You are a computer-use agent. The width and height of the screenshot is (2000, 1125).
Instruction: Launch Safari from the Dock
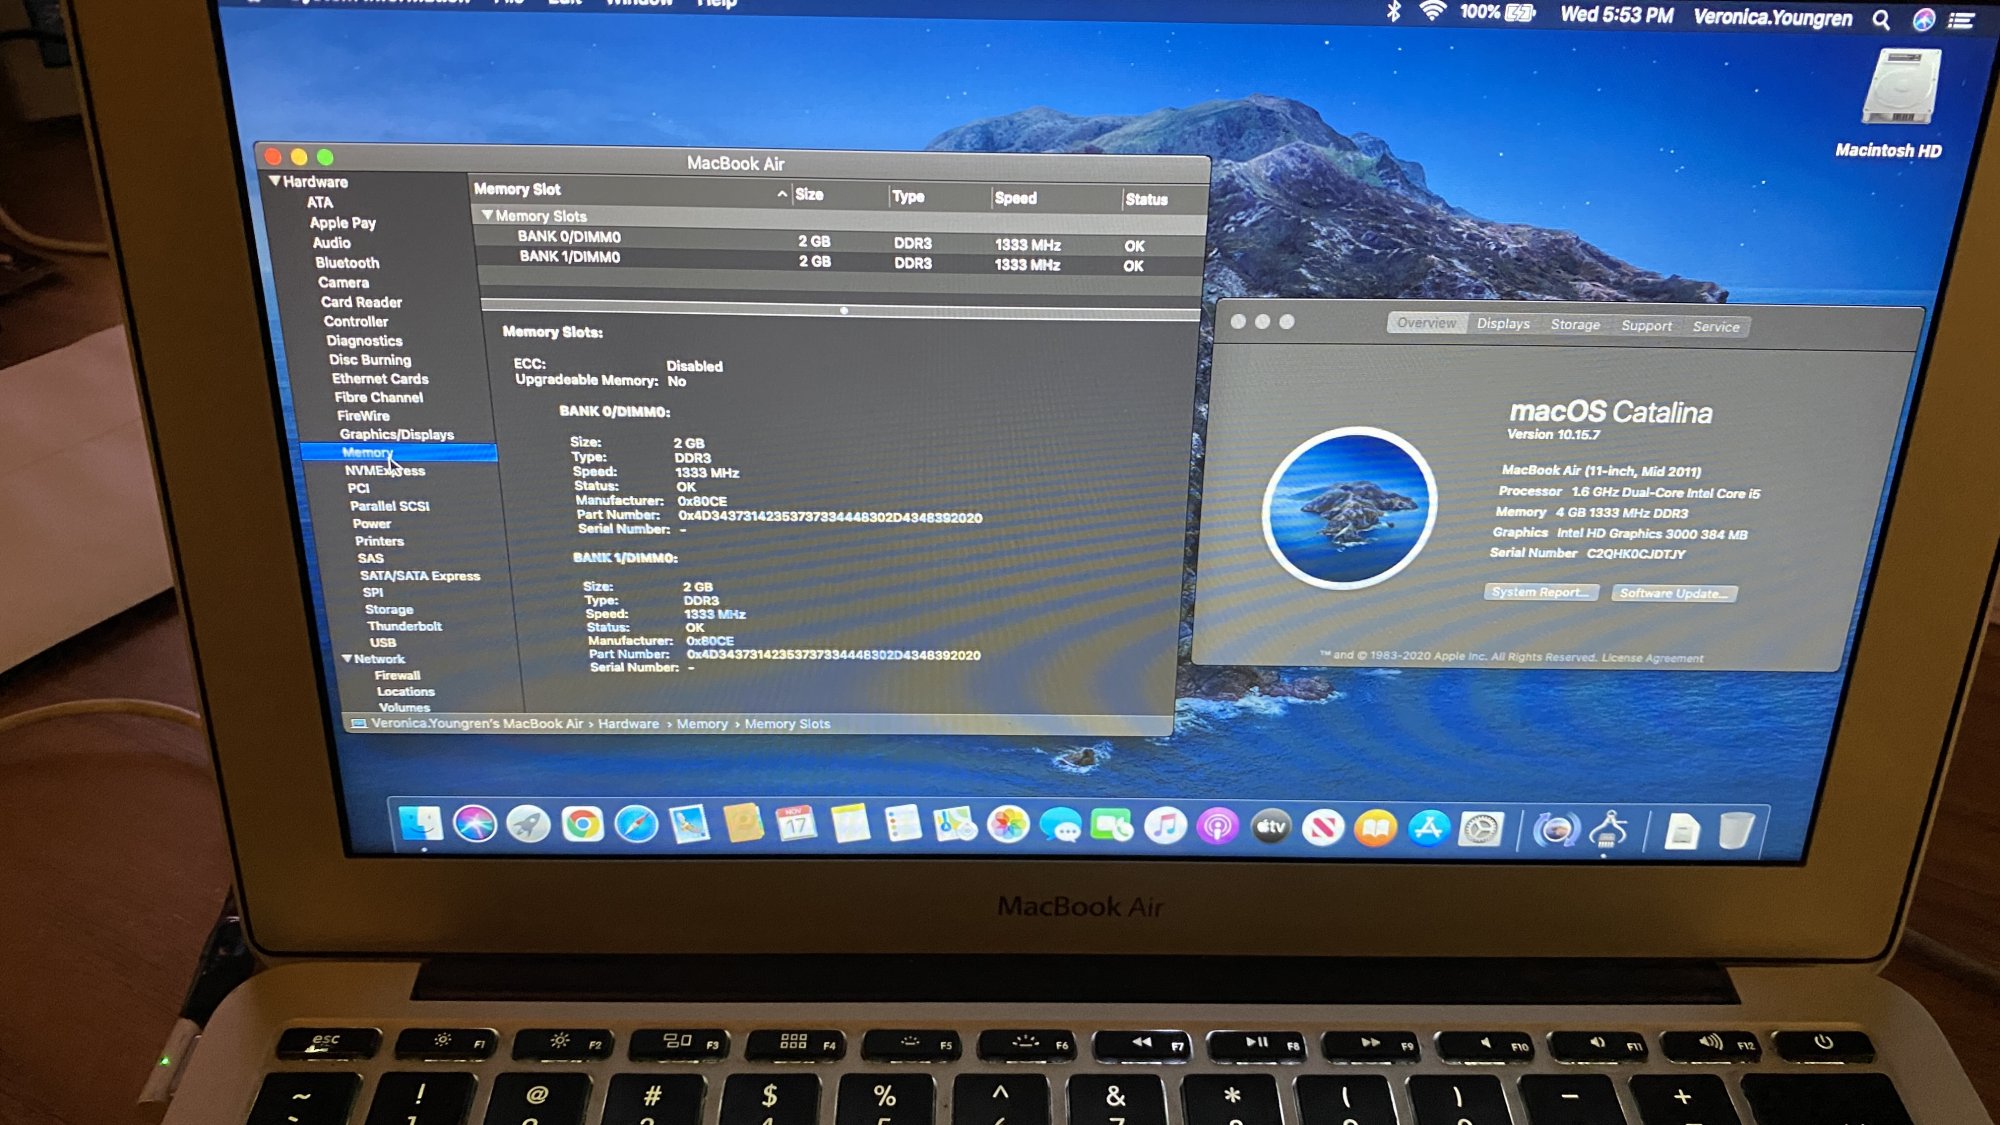point(636,825)
